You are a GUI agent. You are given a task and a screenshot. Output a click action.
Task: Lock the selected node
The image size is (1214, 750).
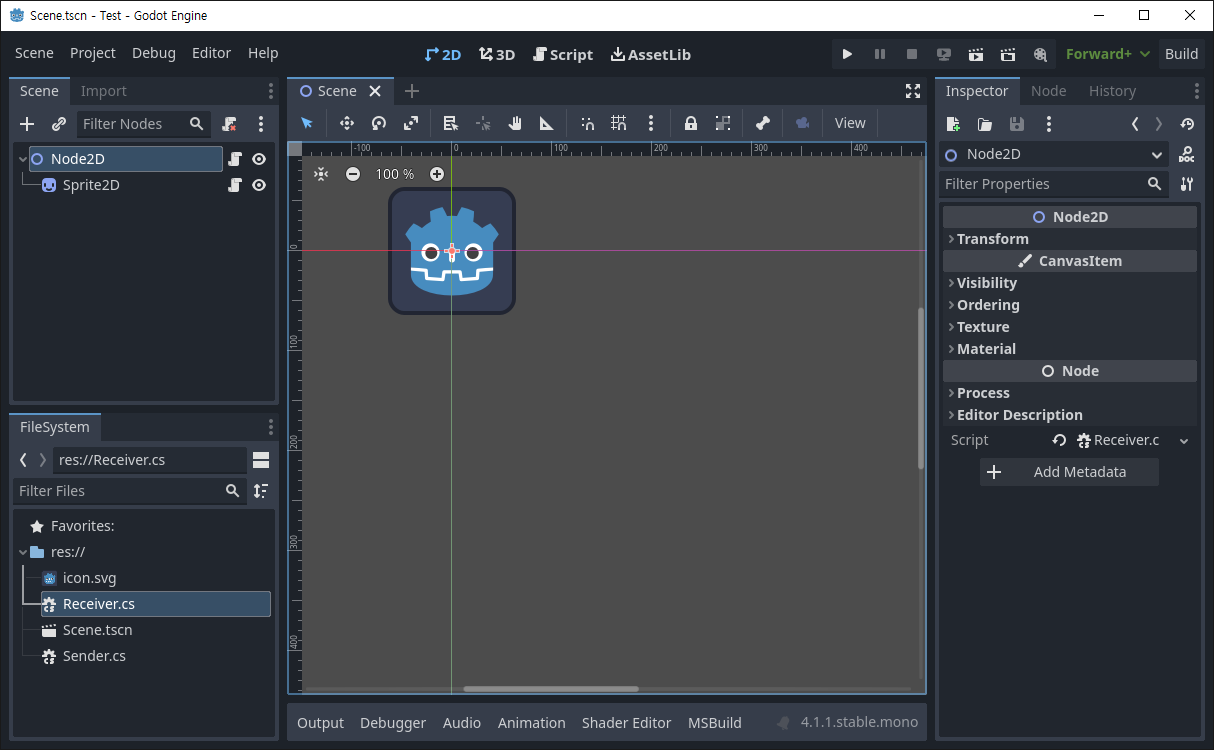click(x=690, y=123)
